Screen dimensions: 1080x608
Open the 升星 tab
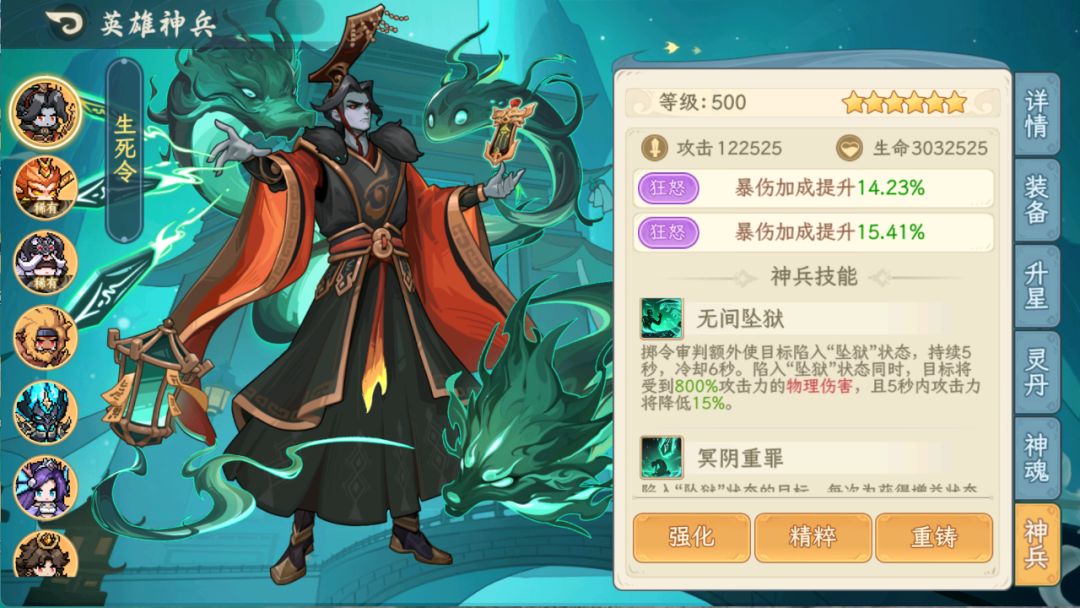tap(1037, 286)
